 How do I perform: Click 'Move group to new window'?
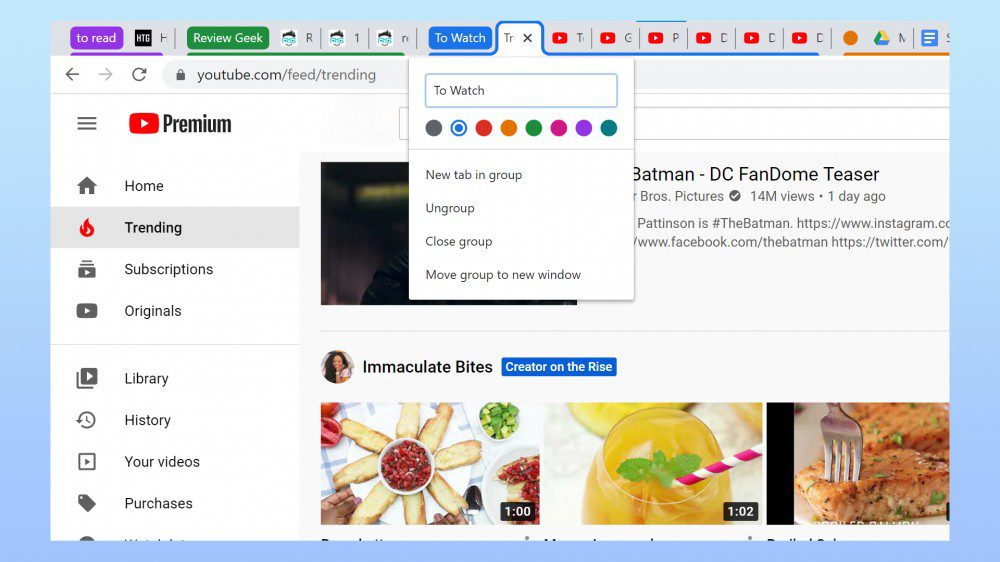pos(503,275)
